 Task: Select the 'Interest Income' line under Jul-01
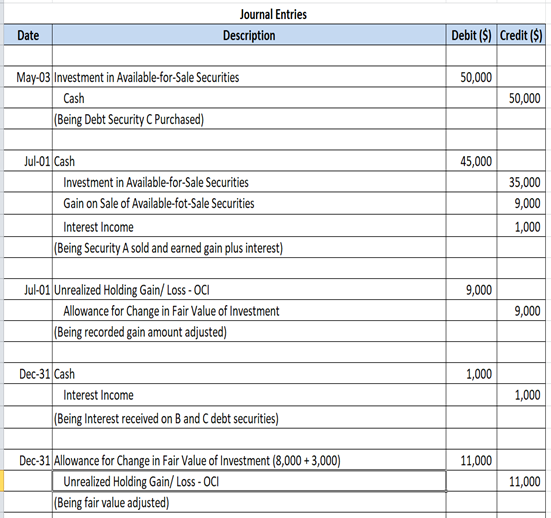249,227
